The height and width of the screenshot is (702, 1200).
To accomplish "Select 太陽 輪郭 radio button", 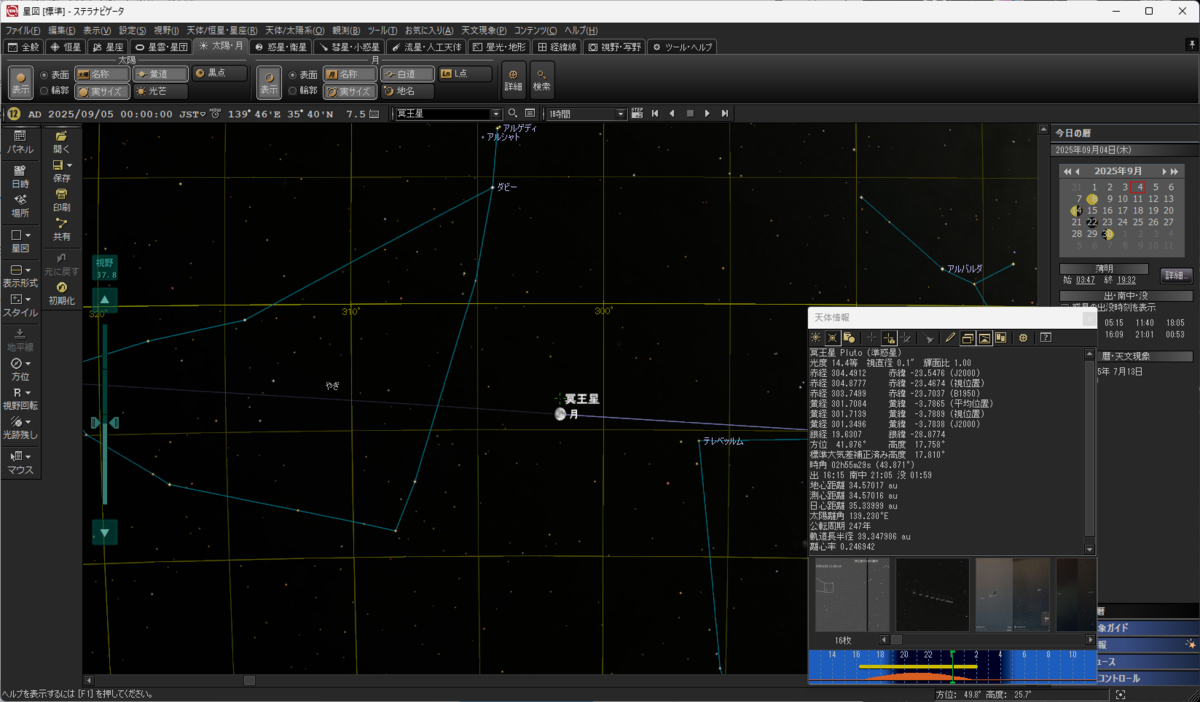I will [x=44, y=91].
